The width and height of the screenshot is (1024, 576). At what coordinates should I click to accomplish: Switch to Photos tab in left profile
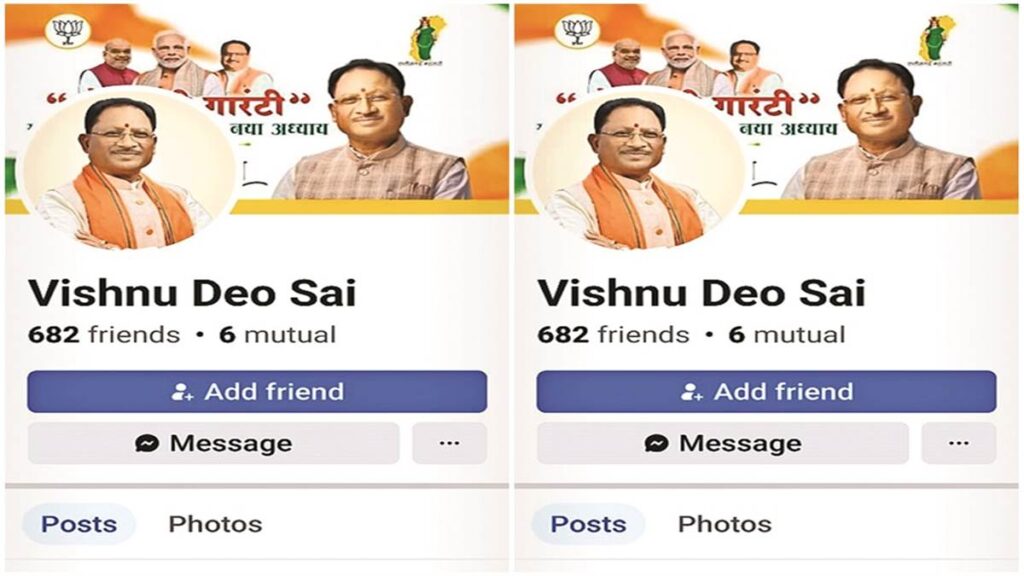click(x=216, y=524)
